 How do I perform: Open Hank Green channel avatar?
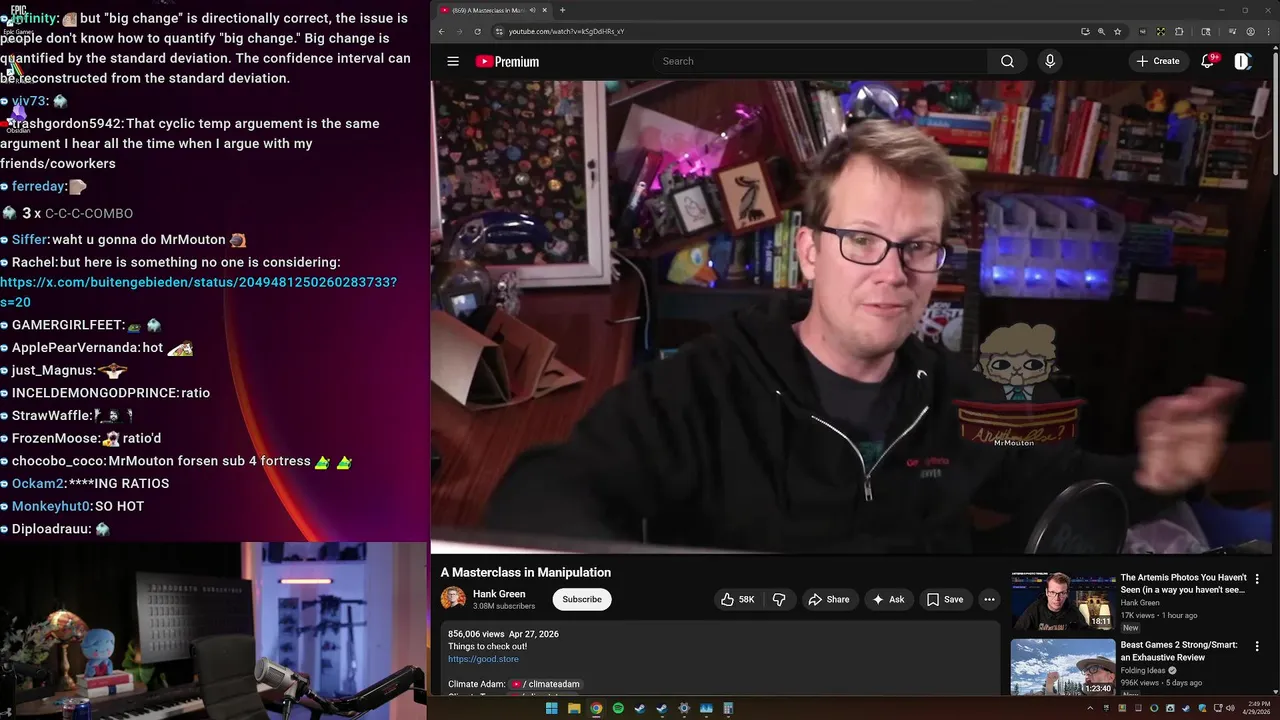click(453, 599)
